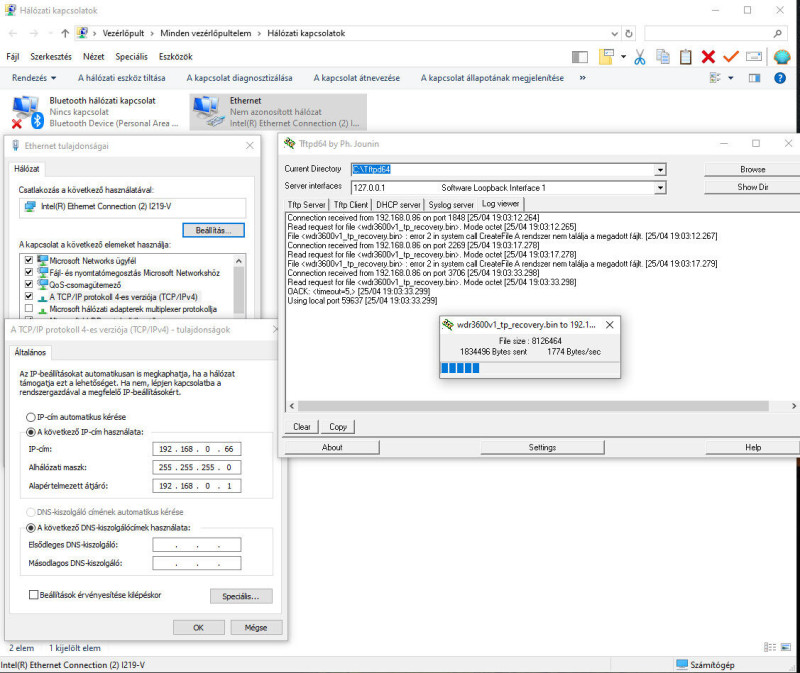
Task: Click the rename icon in toolbar
Action: [754, 57]
